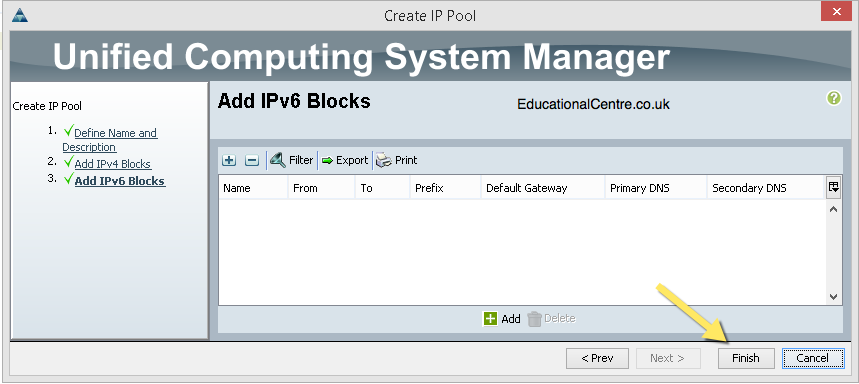Click the window title bar app icon
This screenshot has height=384, width=859.
point(20,15)
